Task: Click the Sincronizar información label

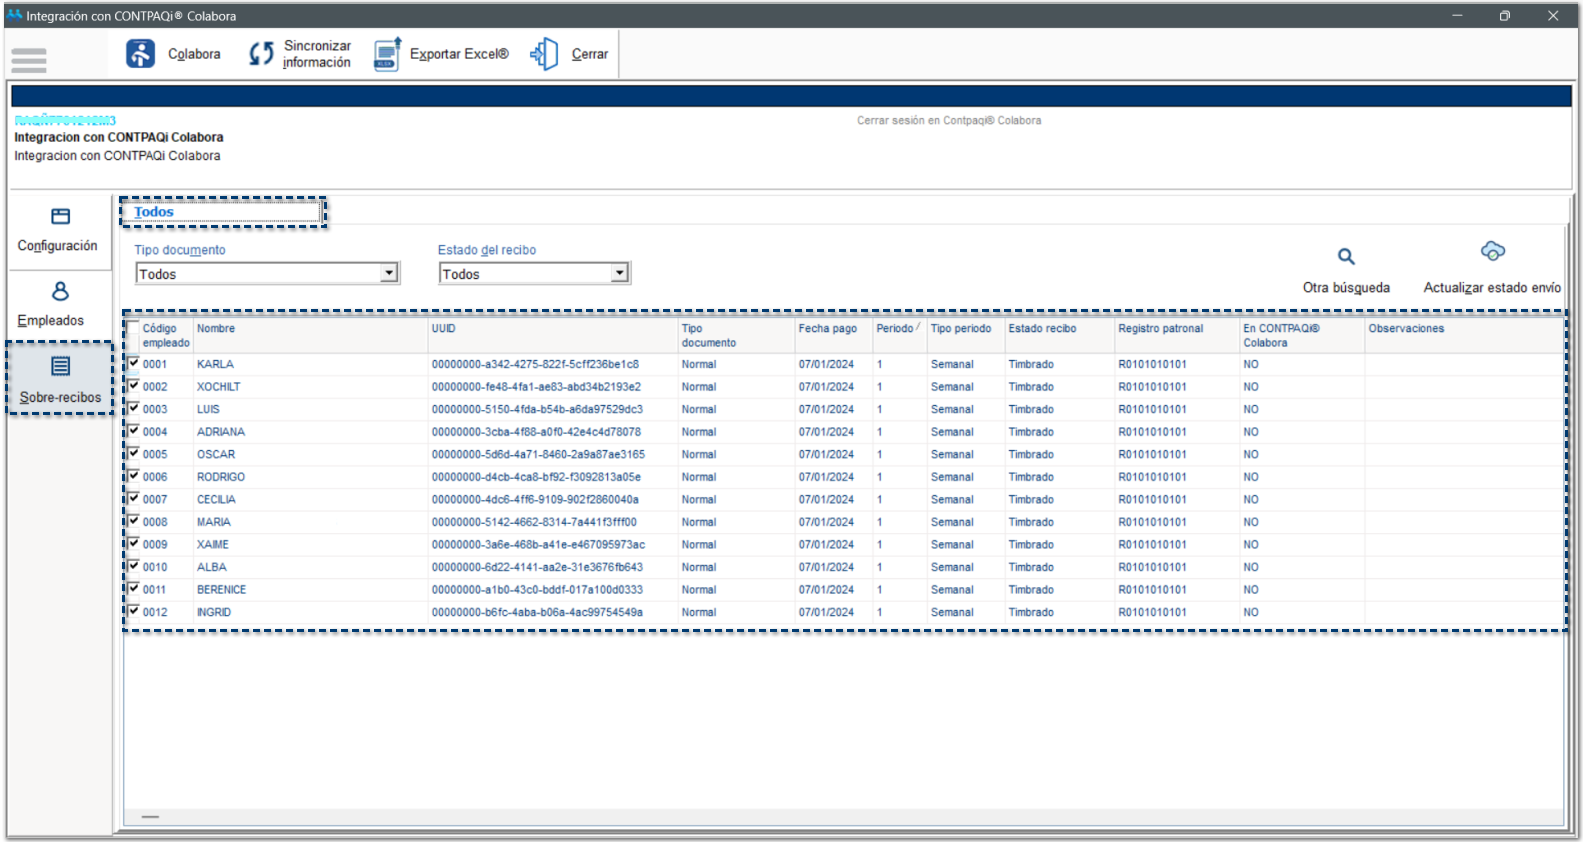Action: point(317,54)
